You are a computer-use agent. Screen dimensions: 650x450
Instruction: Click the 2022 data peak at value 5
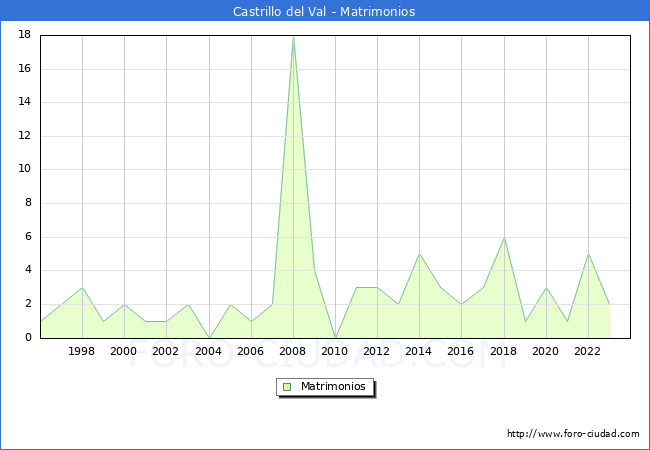[x=588, y=254]
